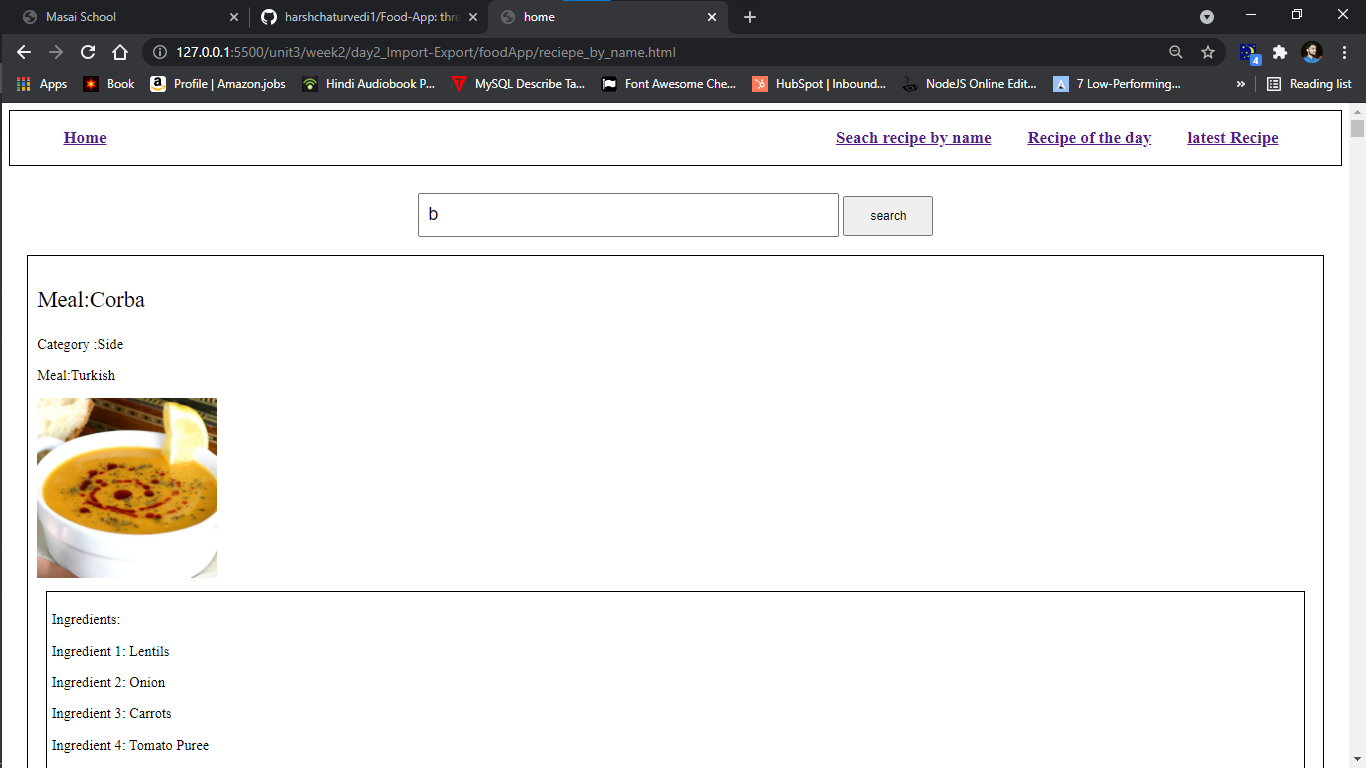Image resolution: width=1366 pixels, height=768 pixels.
Task: Click Ingredient 1: Lentils
Action: coord(111,651)
